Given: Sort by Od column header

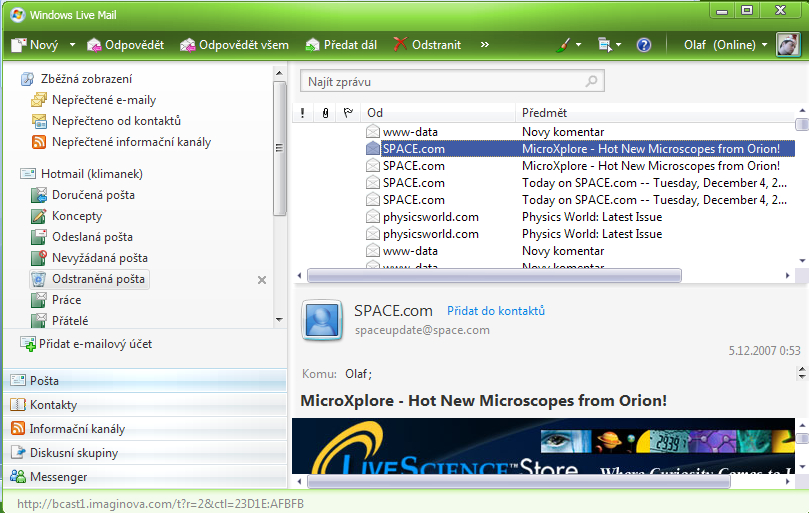Looking at the screenshot, I should [438, 113].
